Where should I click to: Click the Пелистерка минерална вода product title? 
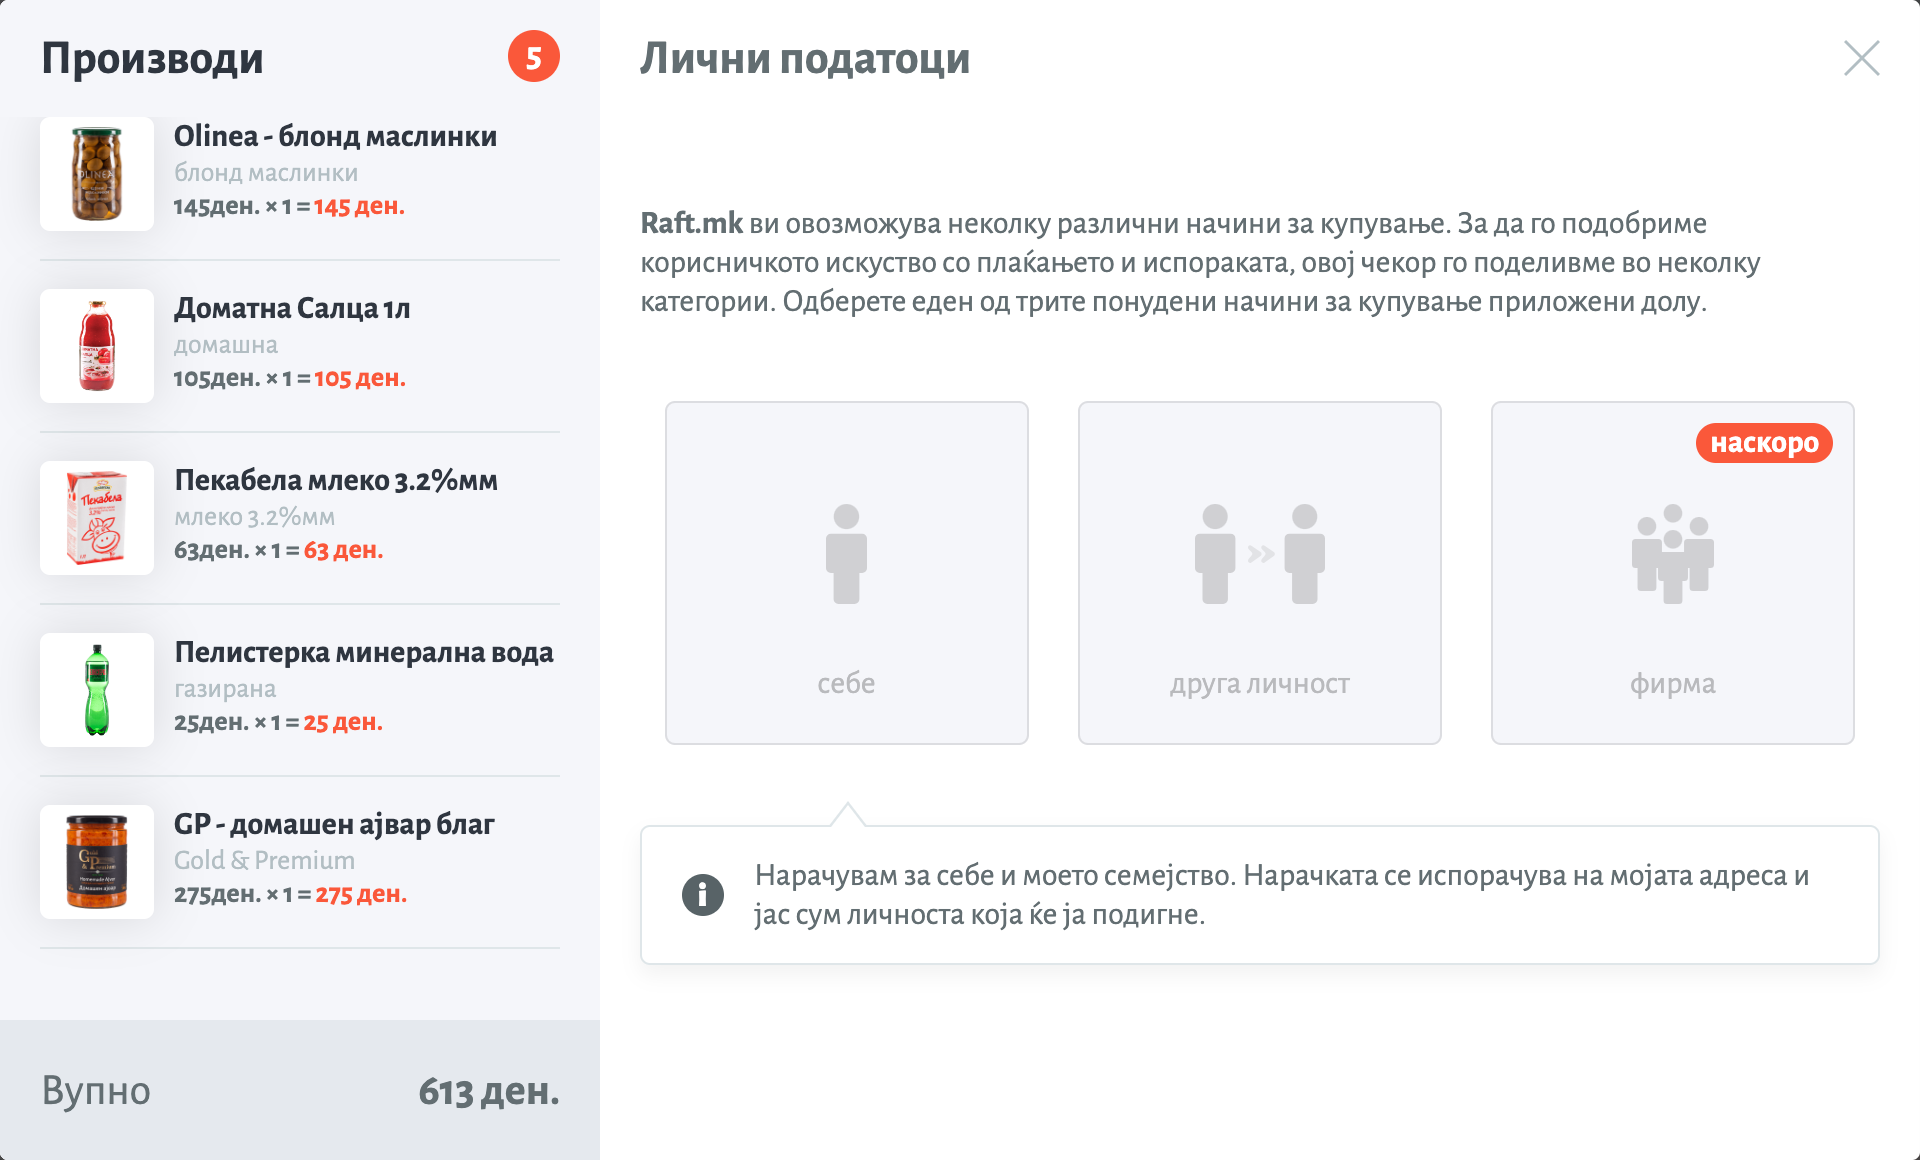[364, 652]
